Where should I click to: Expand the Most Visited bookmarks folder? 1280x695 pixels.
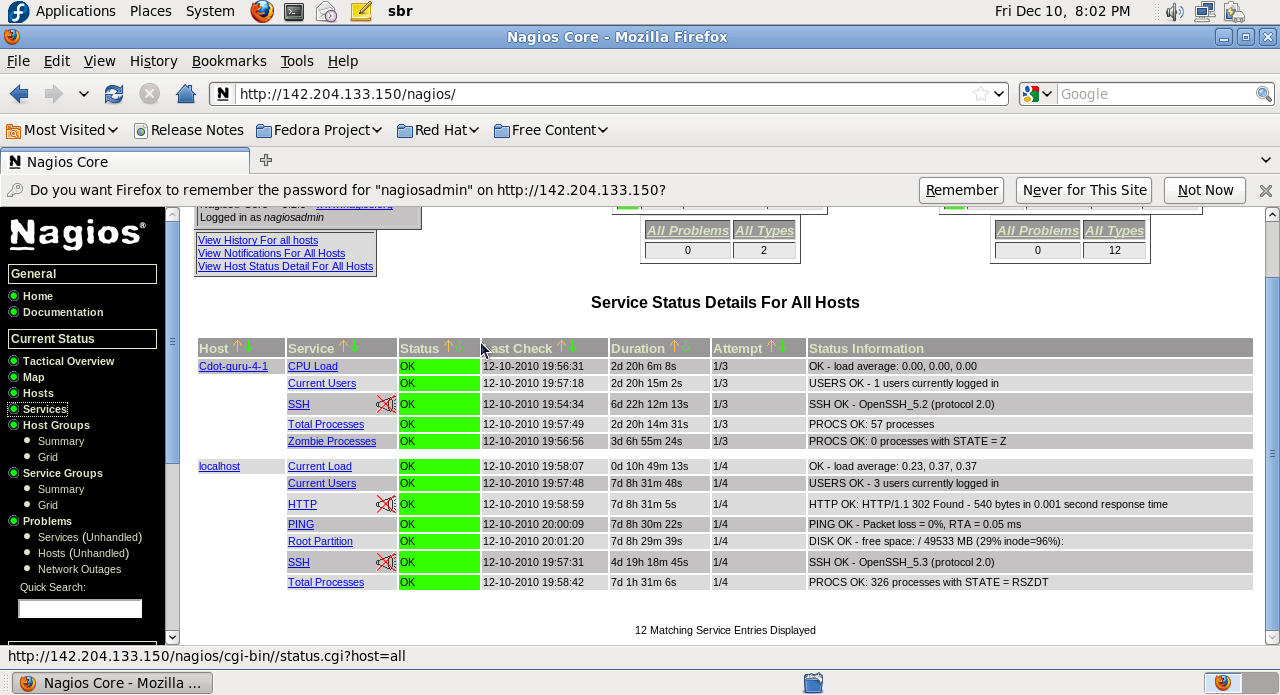point(62,130)
